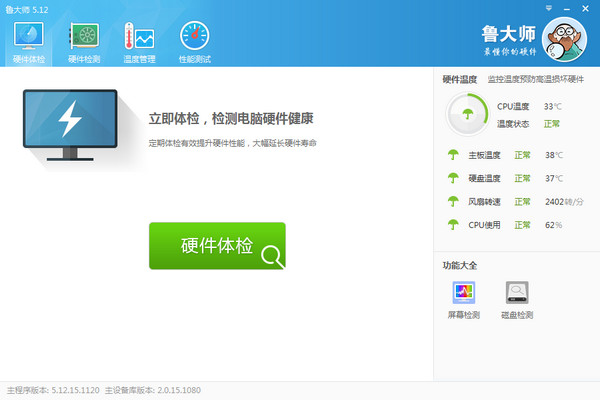Open the 硬件体检 tab icon
The width and height of the screenshot is (600, 400).
tap(29, 36)
